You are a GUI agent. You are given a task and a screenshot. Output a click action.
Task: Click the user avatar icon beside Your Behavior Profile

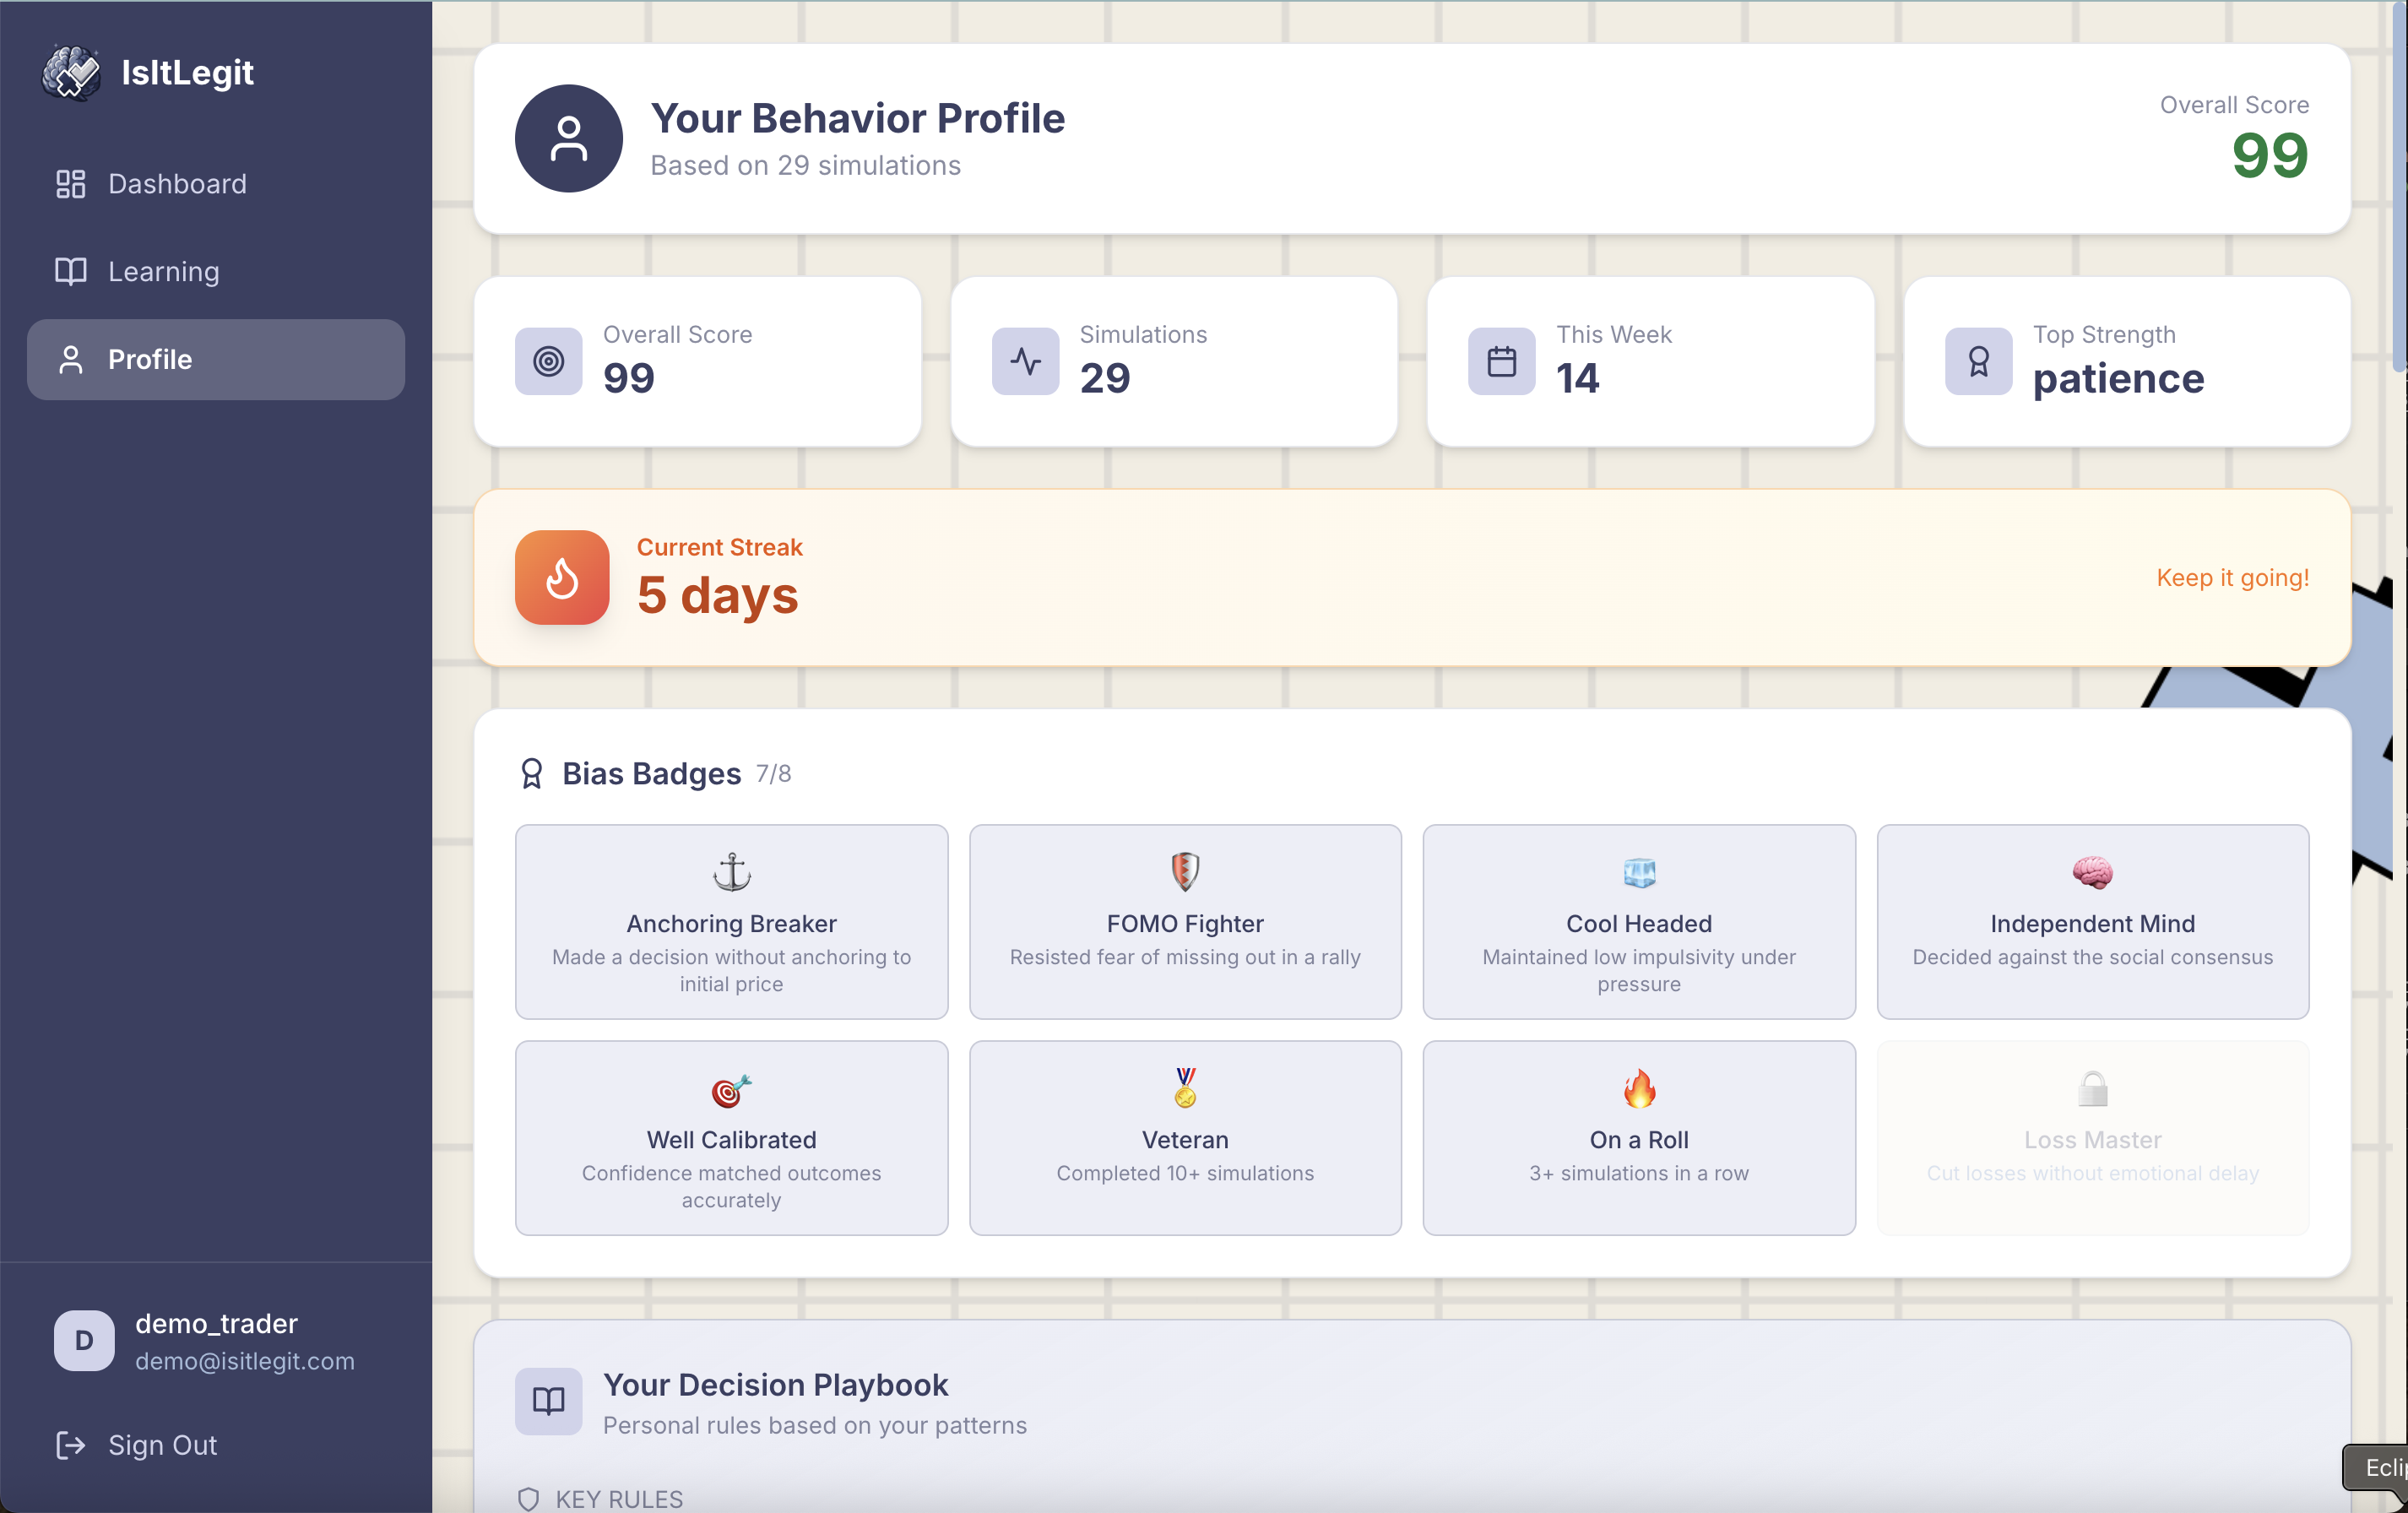(x=568, y=138)
